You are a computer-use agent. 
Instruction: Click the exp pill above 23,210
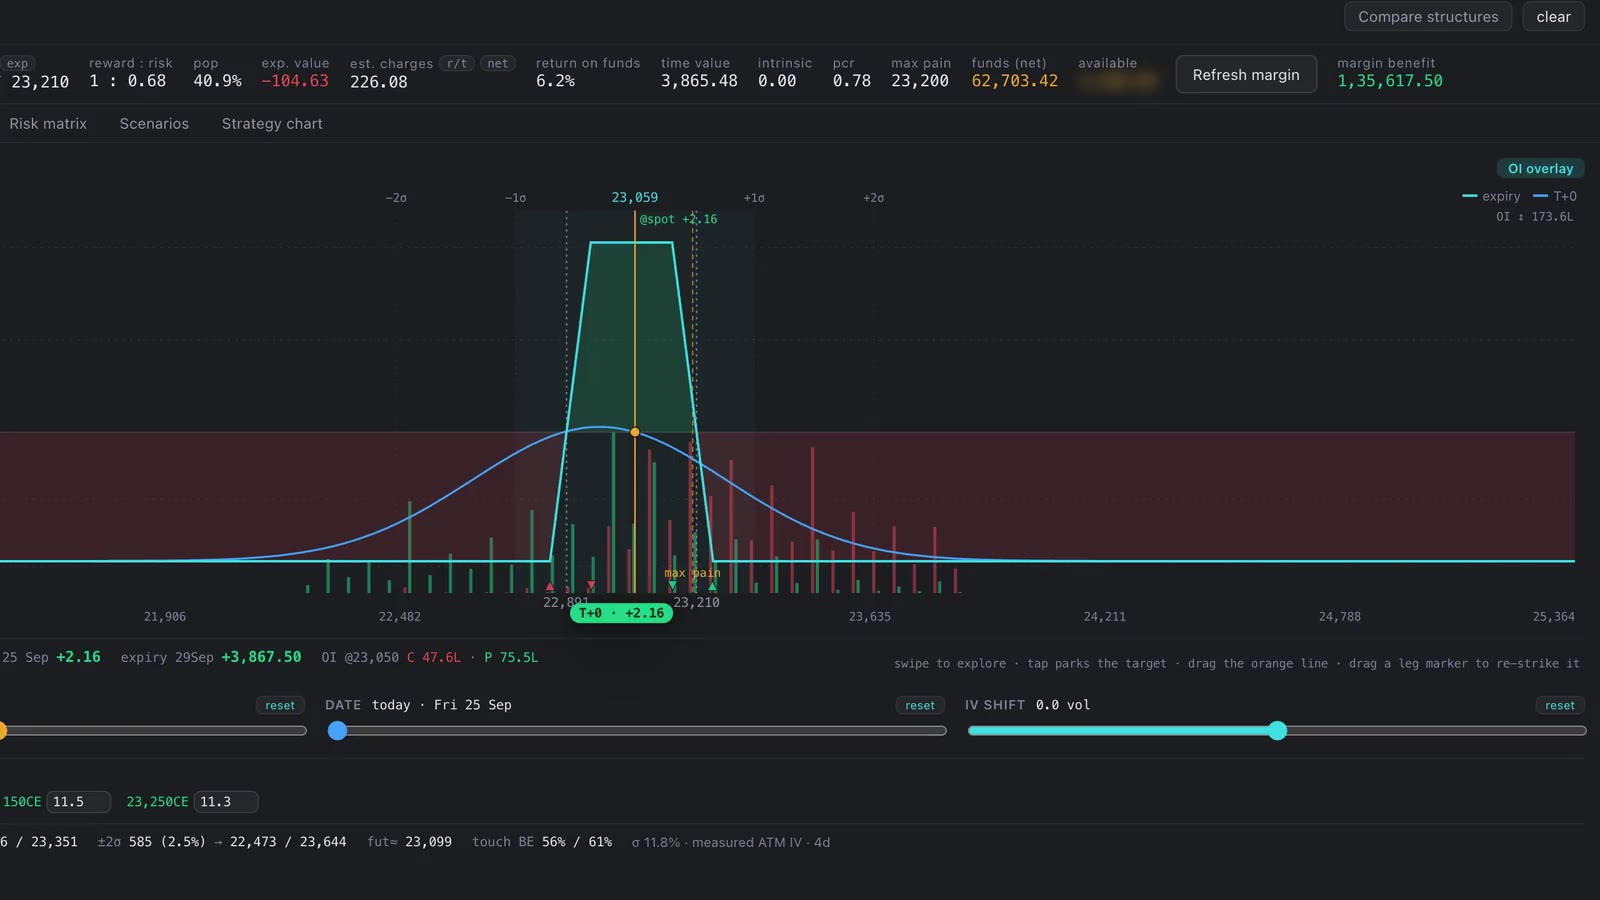[17, 63]
